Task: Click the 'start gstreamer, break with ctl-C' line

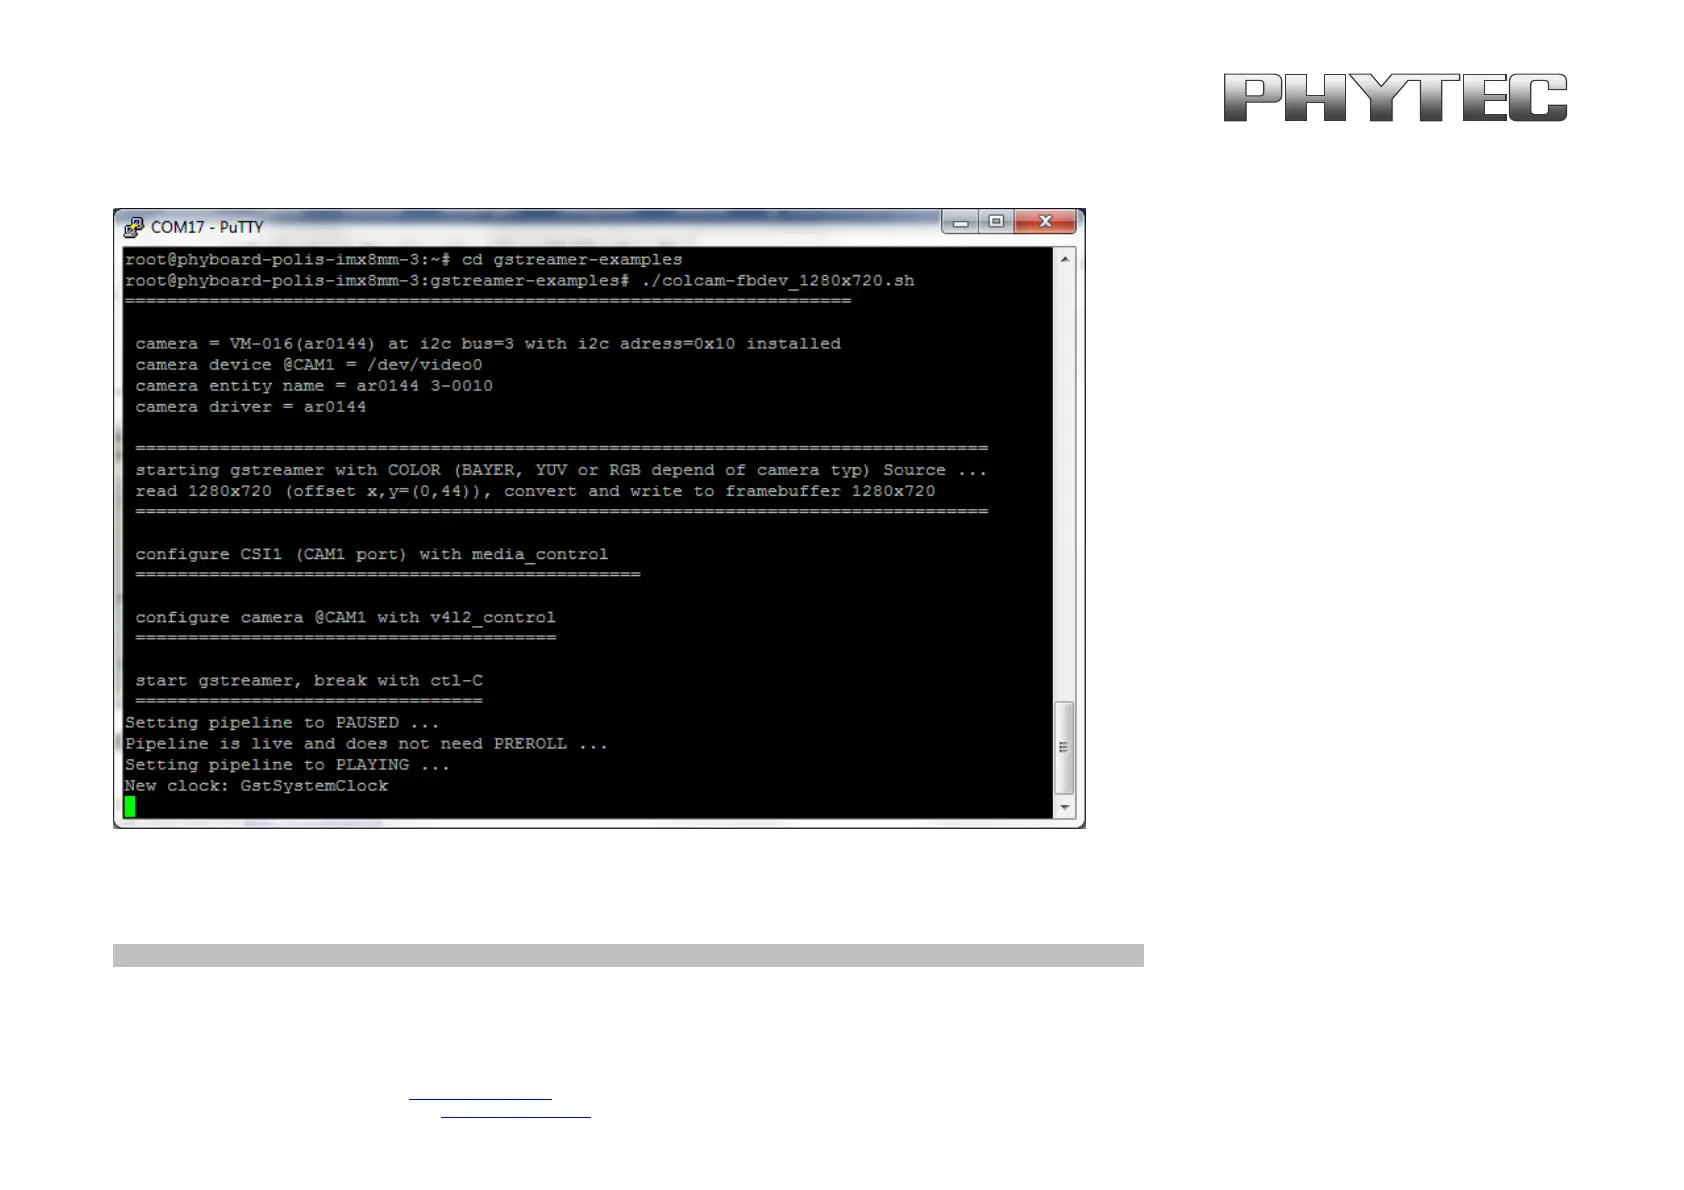Action: [309, 681]
